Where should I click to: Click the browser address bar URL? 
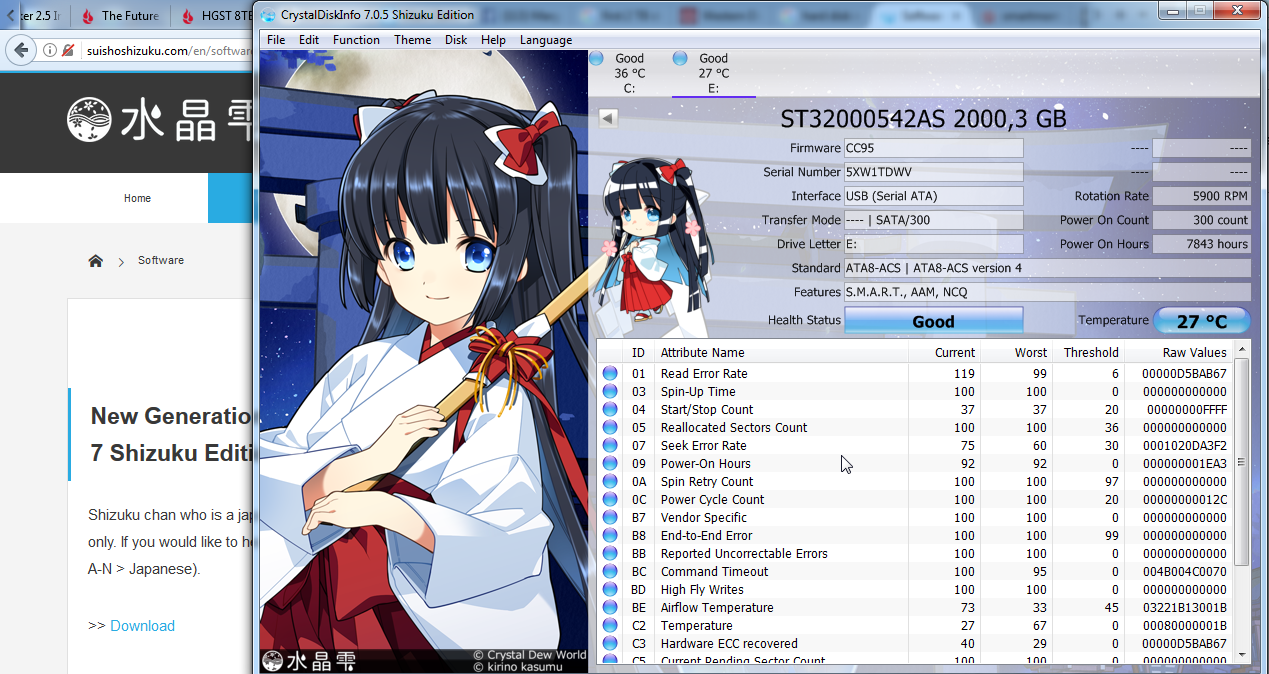(x=170, y=50)
